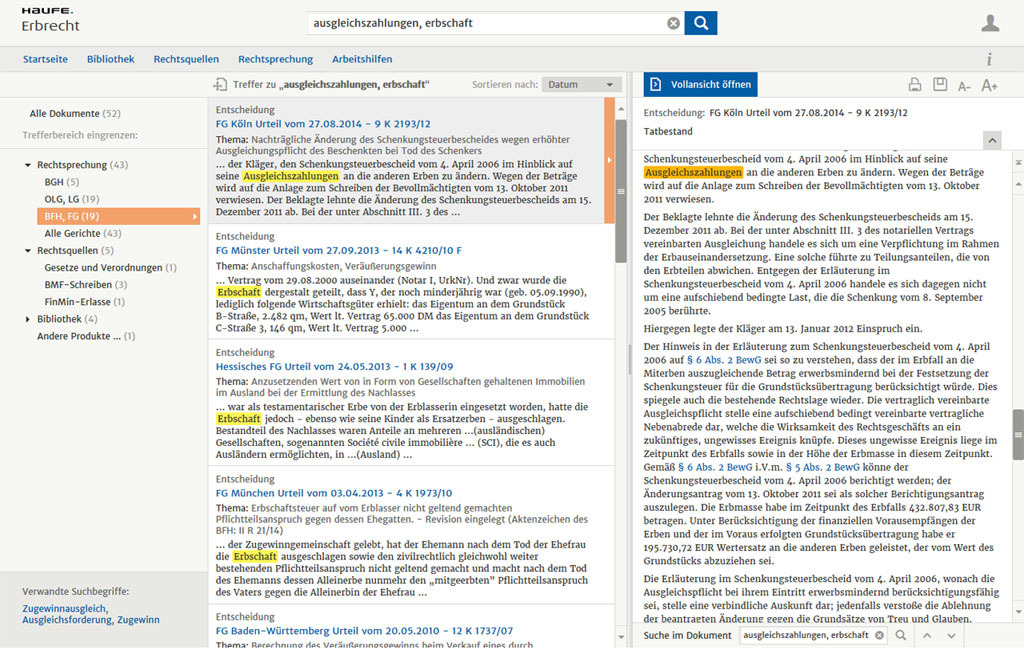1024x670 pixels.
Task: Click document panel scrollbar thumb
Action: (1018, 434)
